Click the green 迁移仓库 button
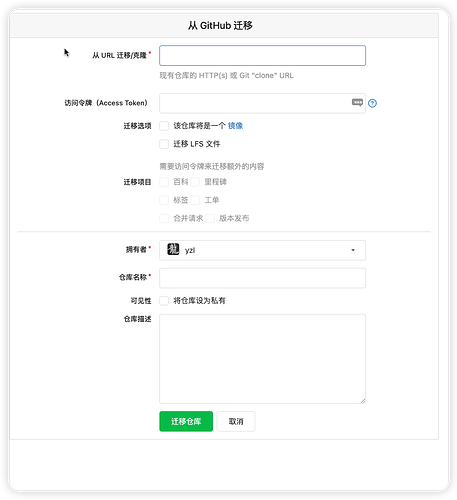The image size is (457, 500). click(x=186, y=421)
